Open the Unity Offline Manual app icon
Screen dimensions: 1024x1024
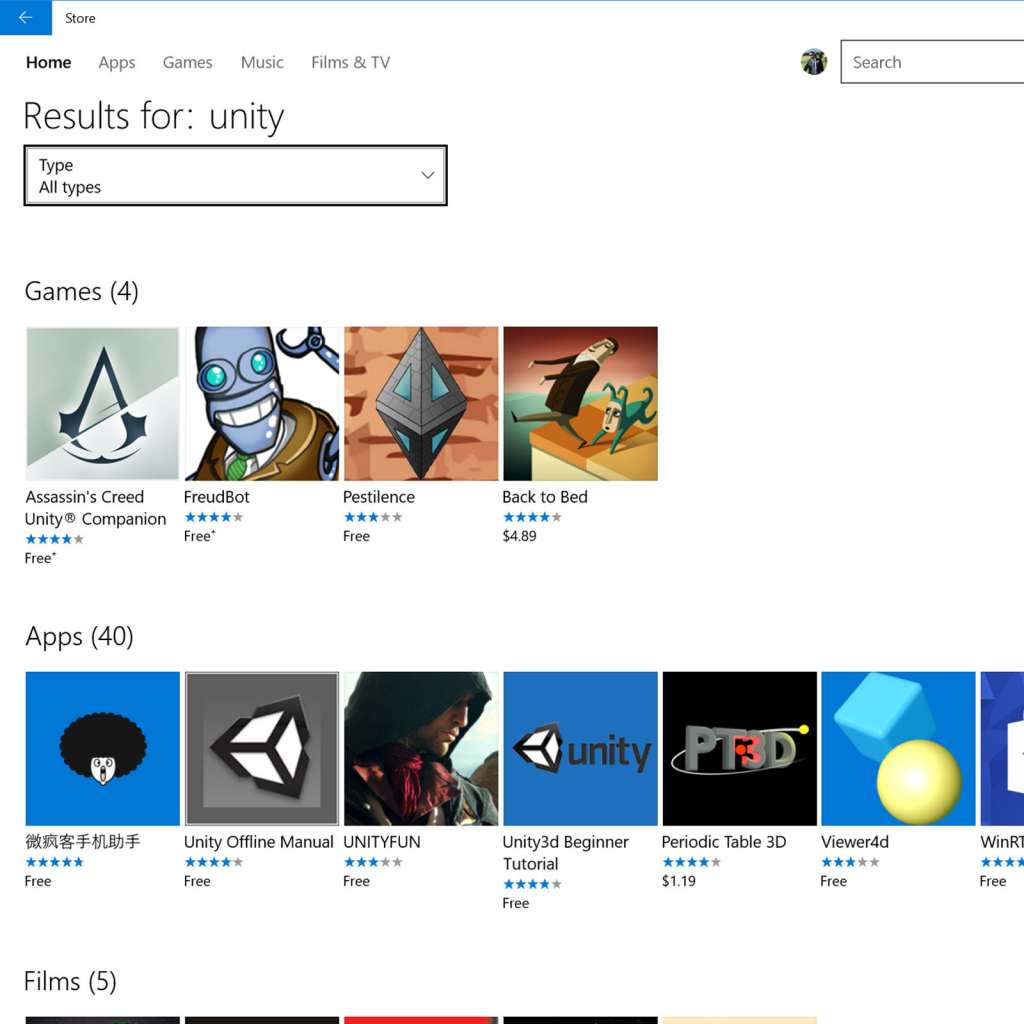[261, 748]
